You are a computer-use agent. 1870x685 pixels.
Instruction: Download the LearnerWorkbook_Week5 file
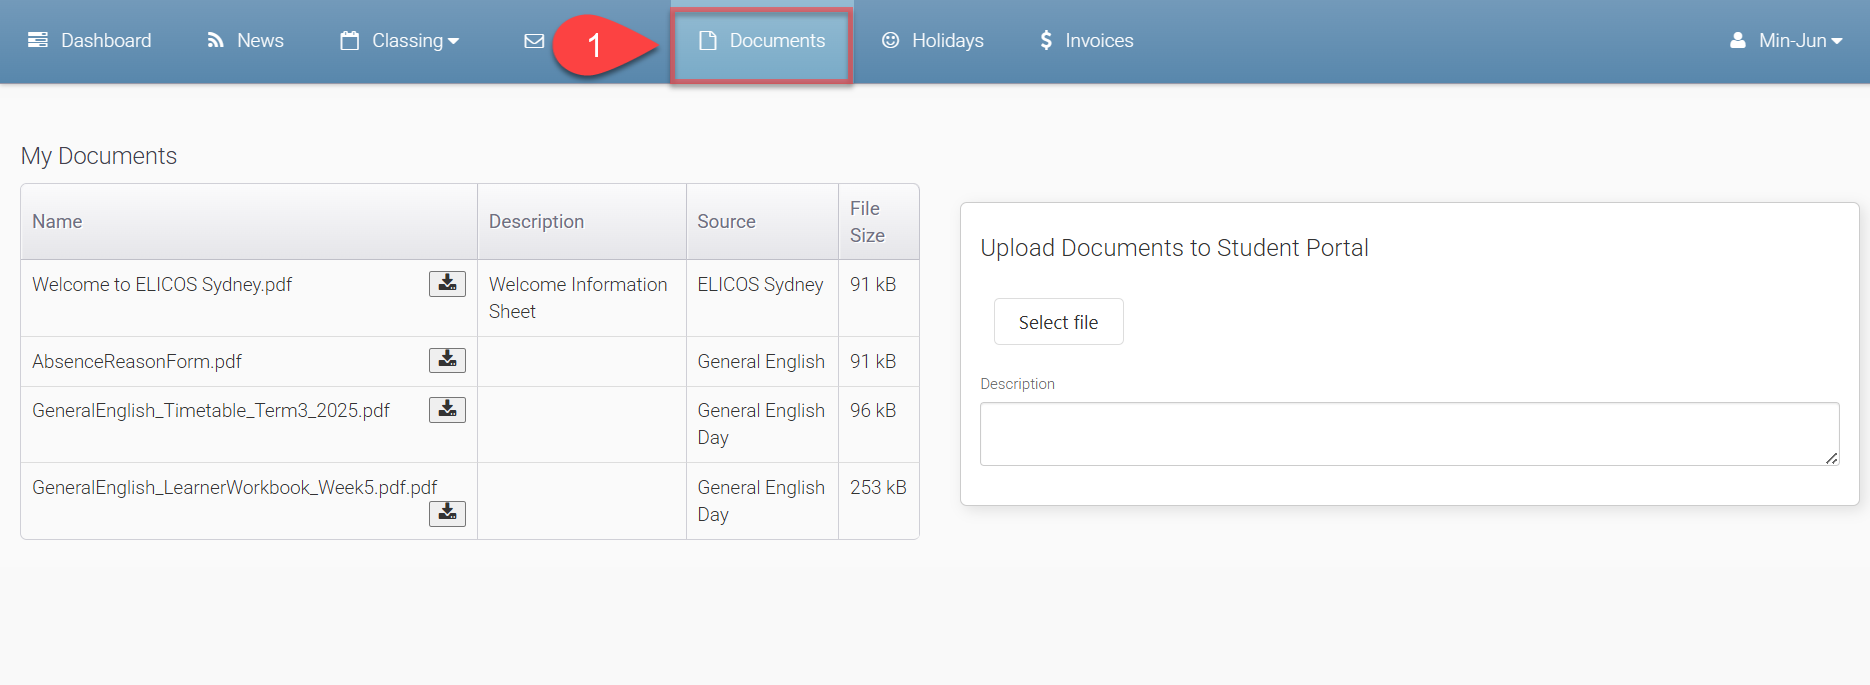447,513
